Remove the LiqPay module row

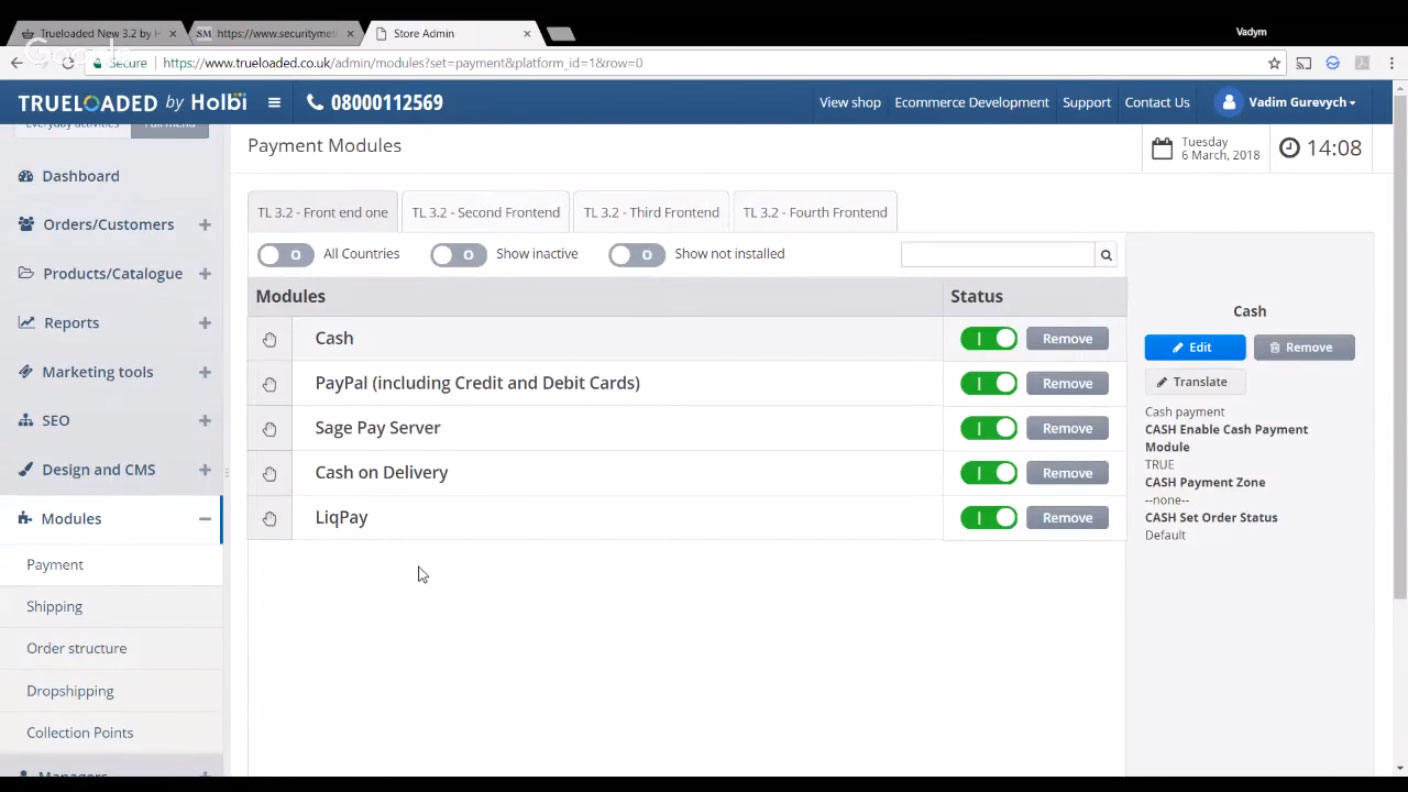pyautogui.click(x=1067, y=518)
